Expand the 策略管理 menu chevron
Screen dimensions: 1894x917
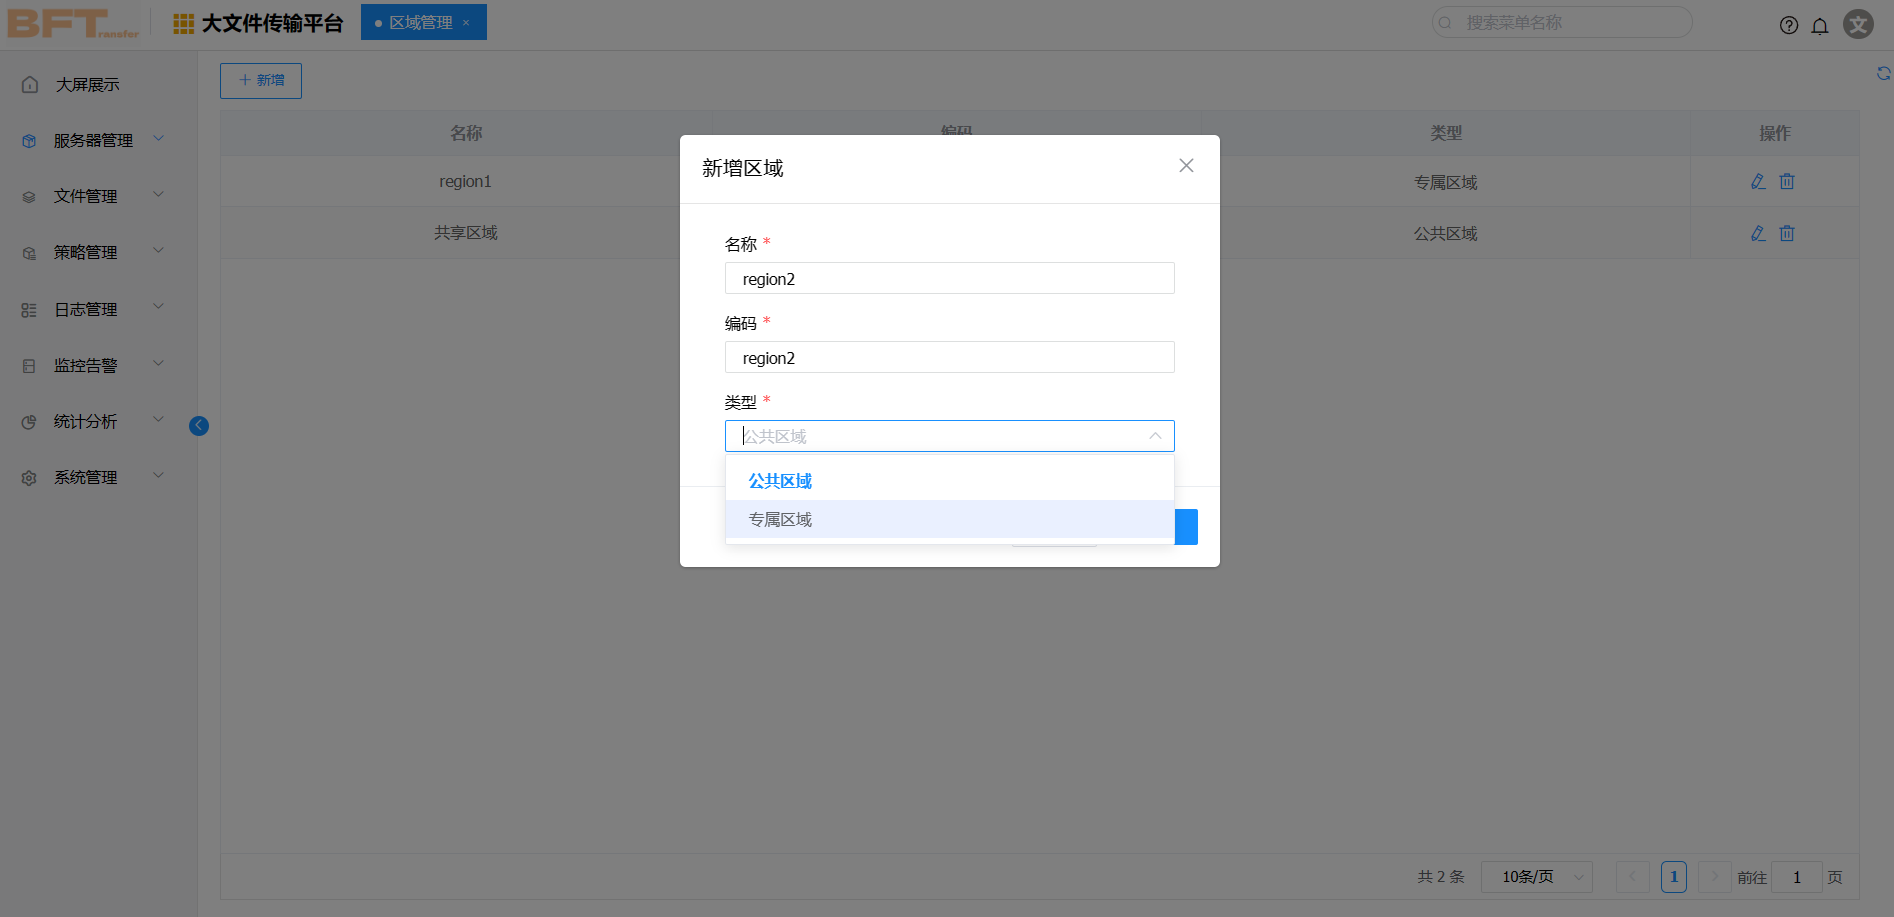tap(158, 251)
